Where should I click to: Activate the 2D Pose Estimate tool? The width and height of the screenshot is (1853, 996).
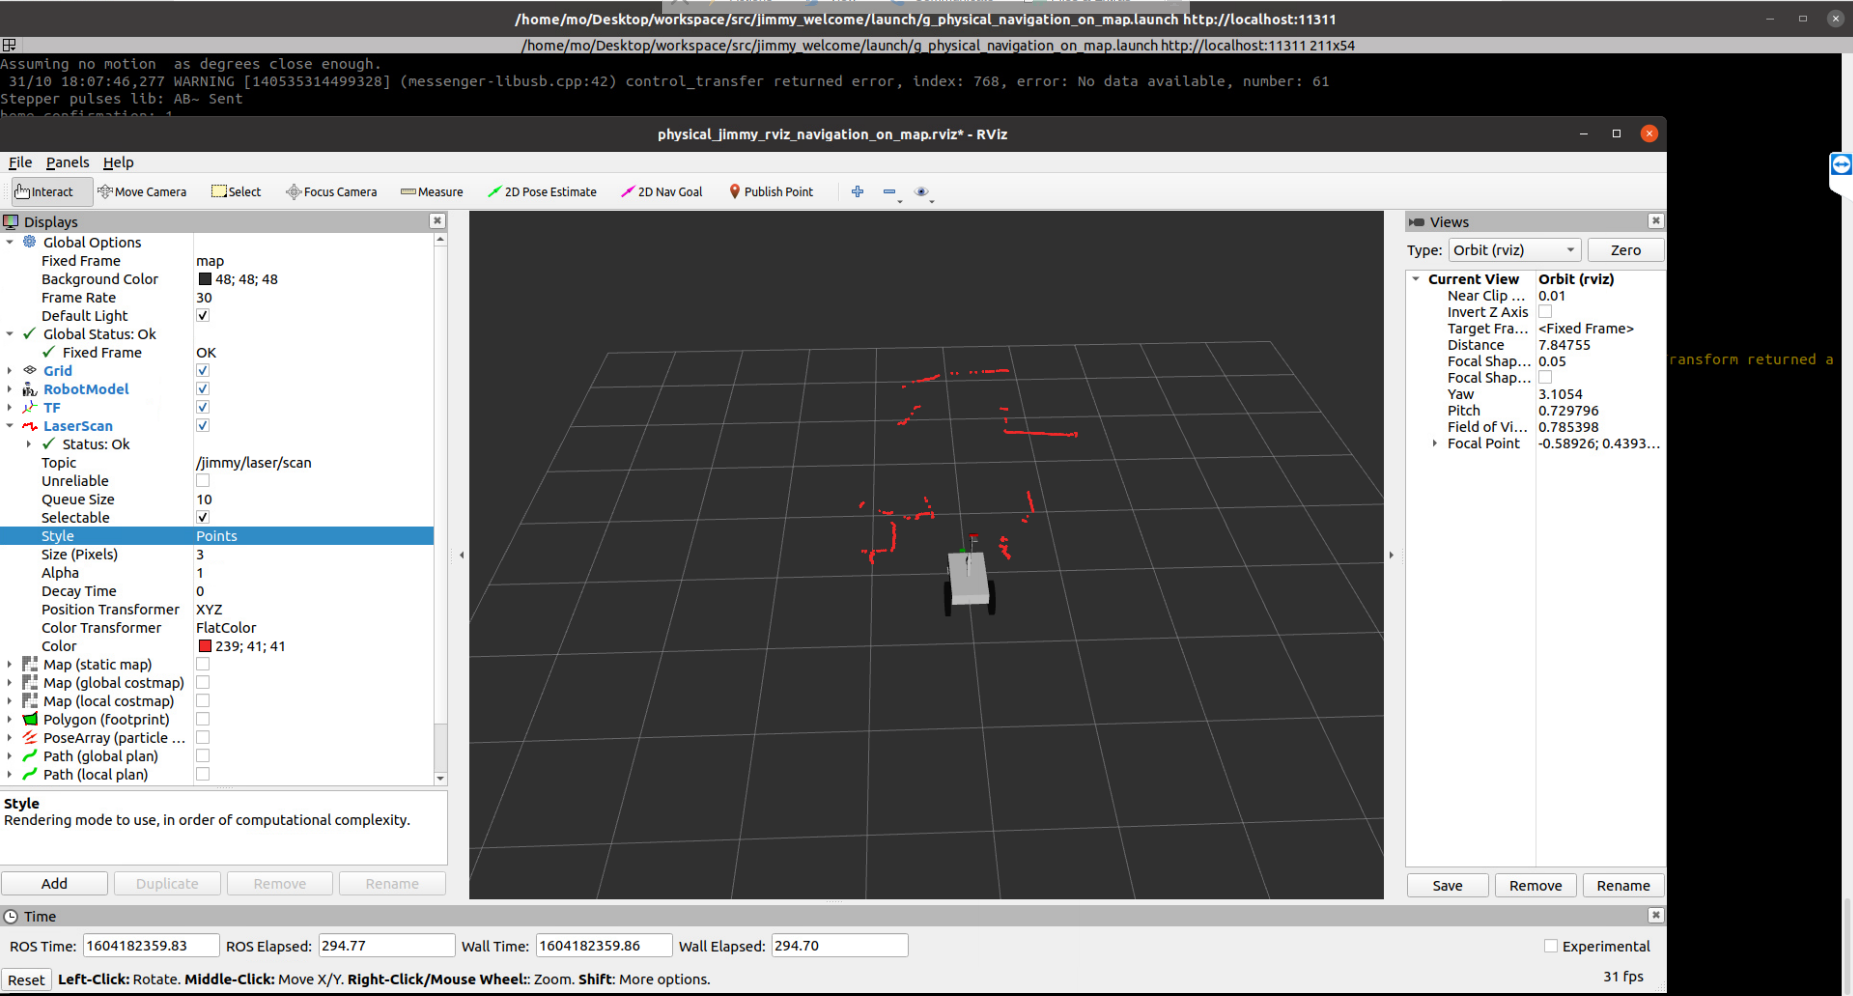[542, 192]
